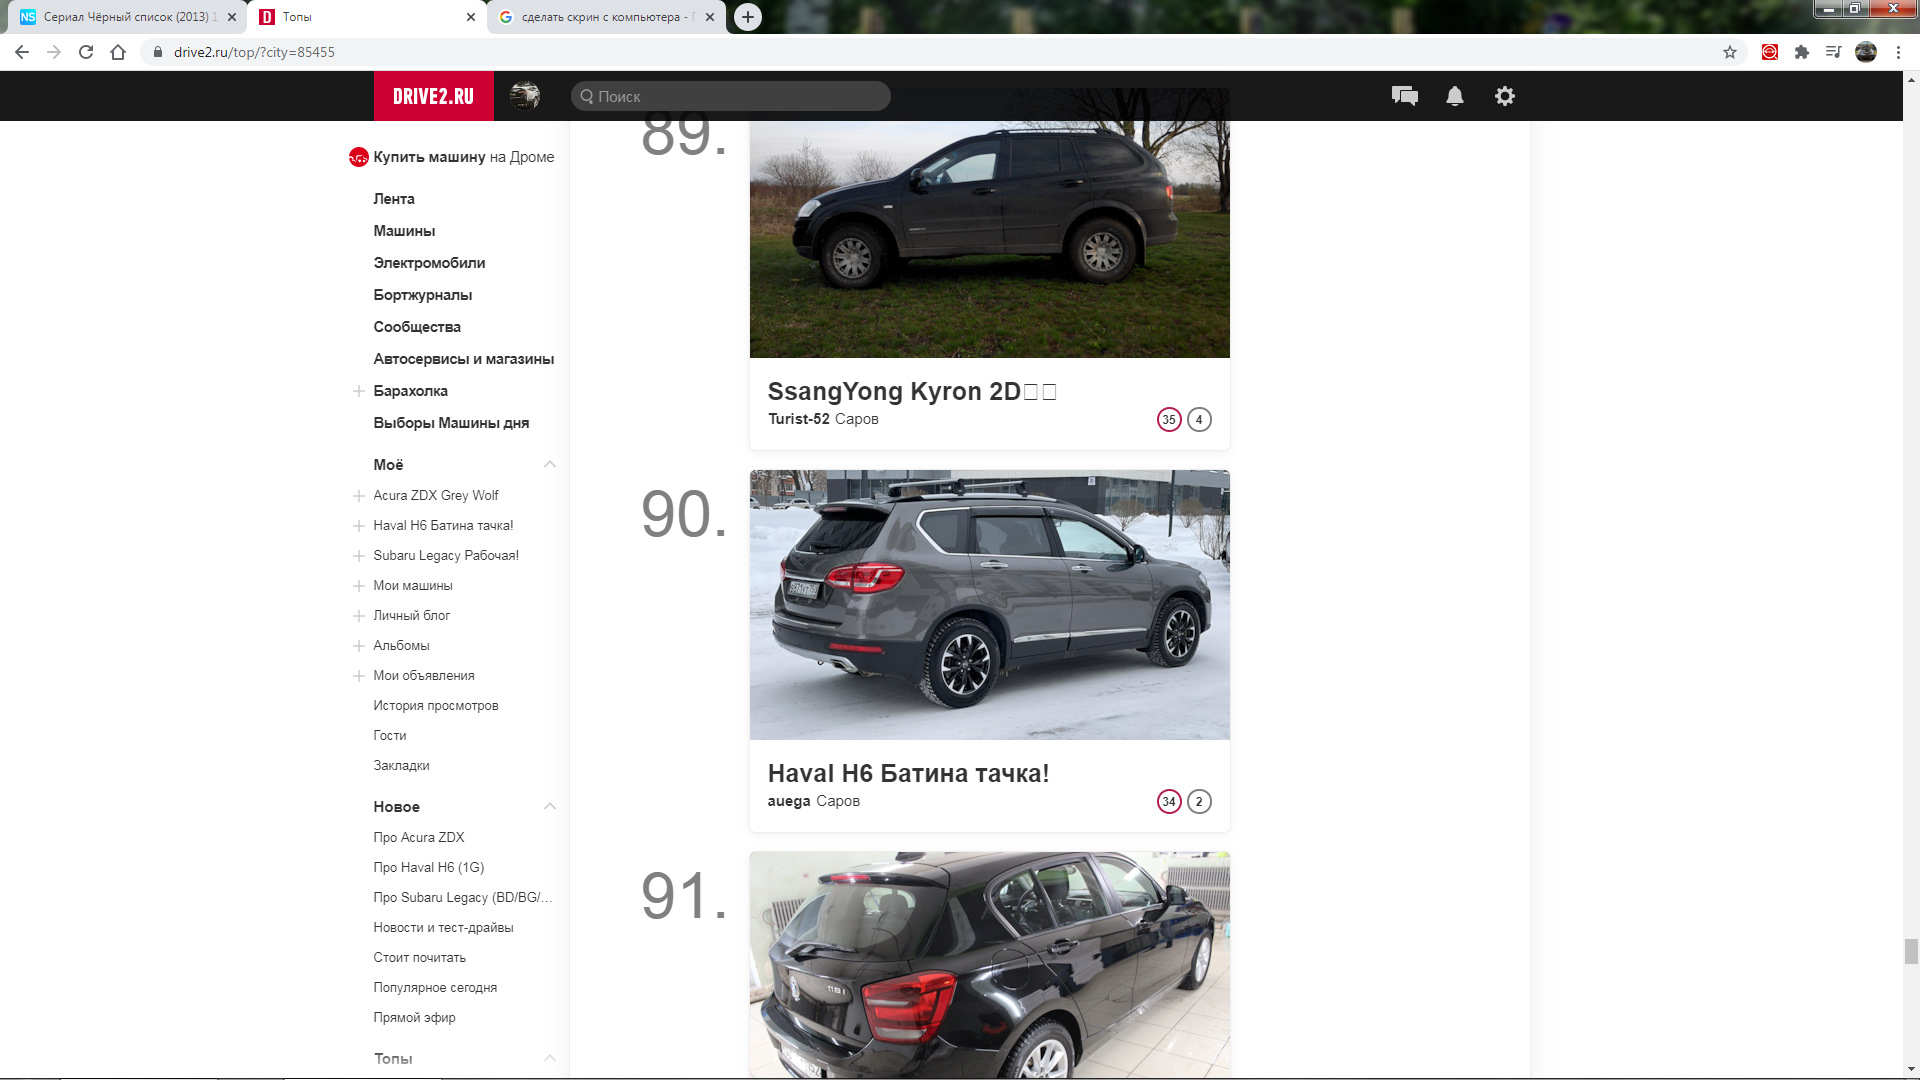
Task: Open messages via the chat bubbles icon
Action: [1404, 96]
